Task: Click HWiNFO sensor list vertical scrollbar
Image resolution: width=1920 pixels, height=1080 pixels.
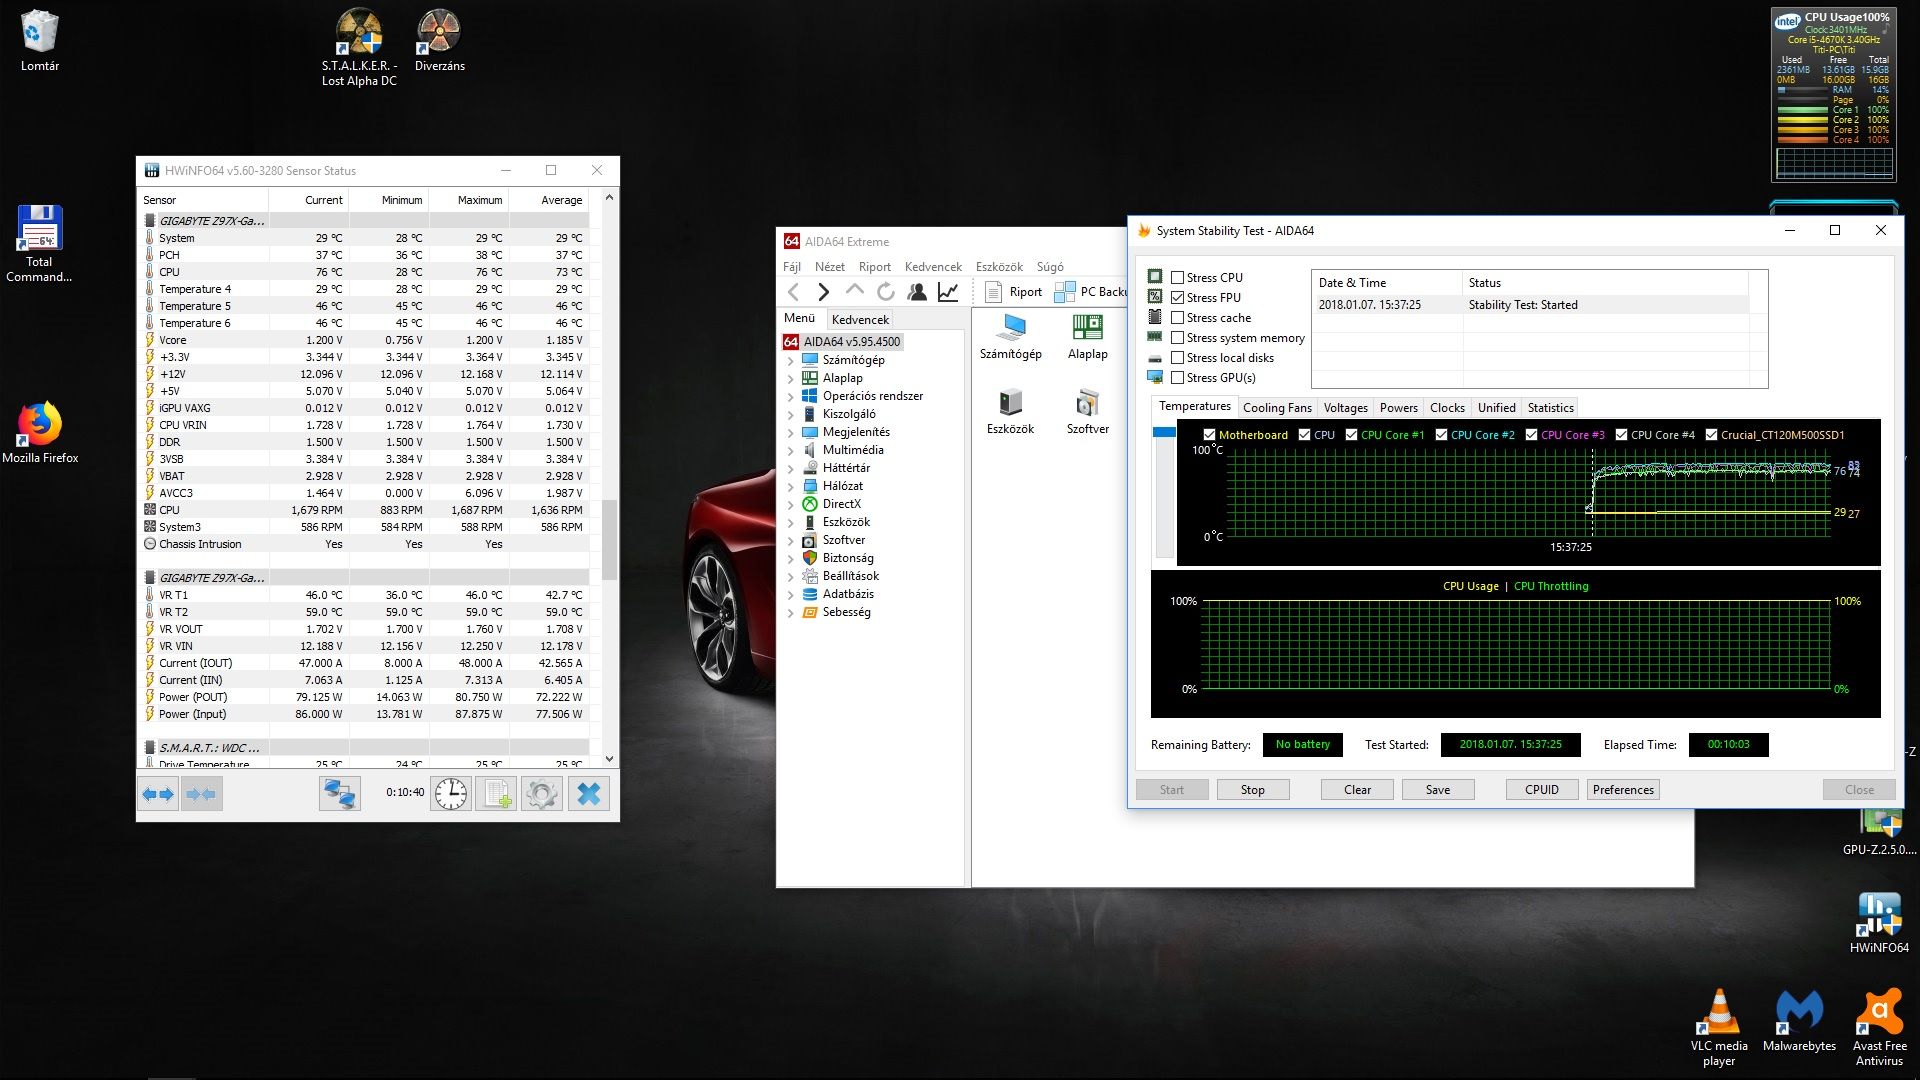Action: (x=609, y=540)
